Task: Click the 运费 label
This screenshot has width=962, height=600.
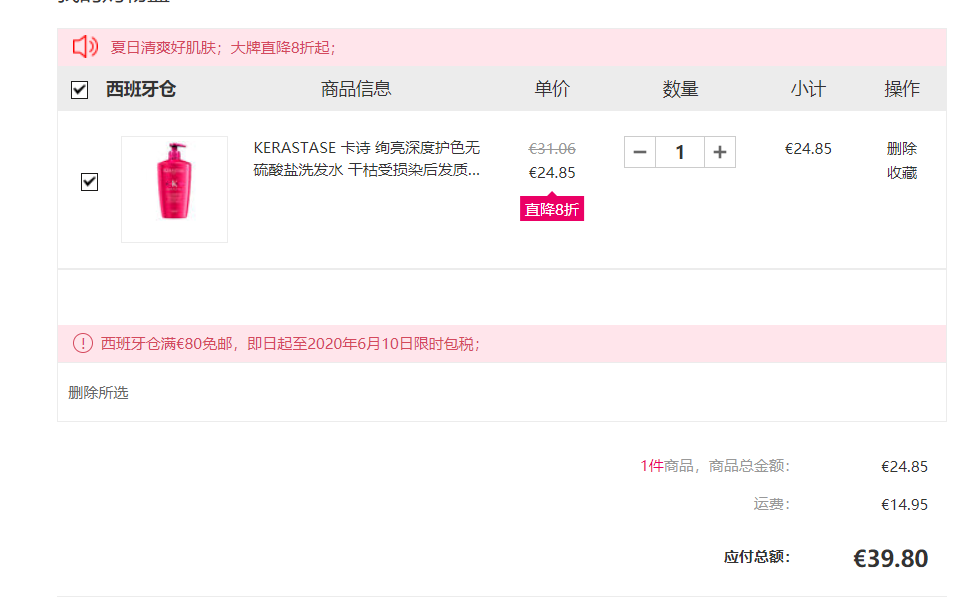Action: pyautogui.click(x=772, y=504)
